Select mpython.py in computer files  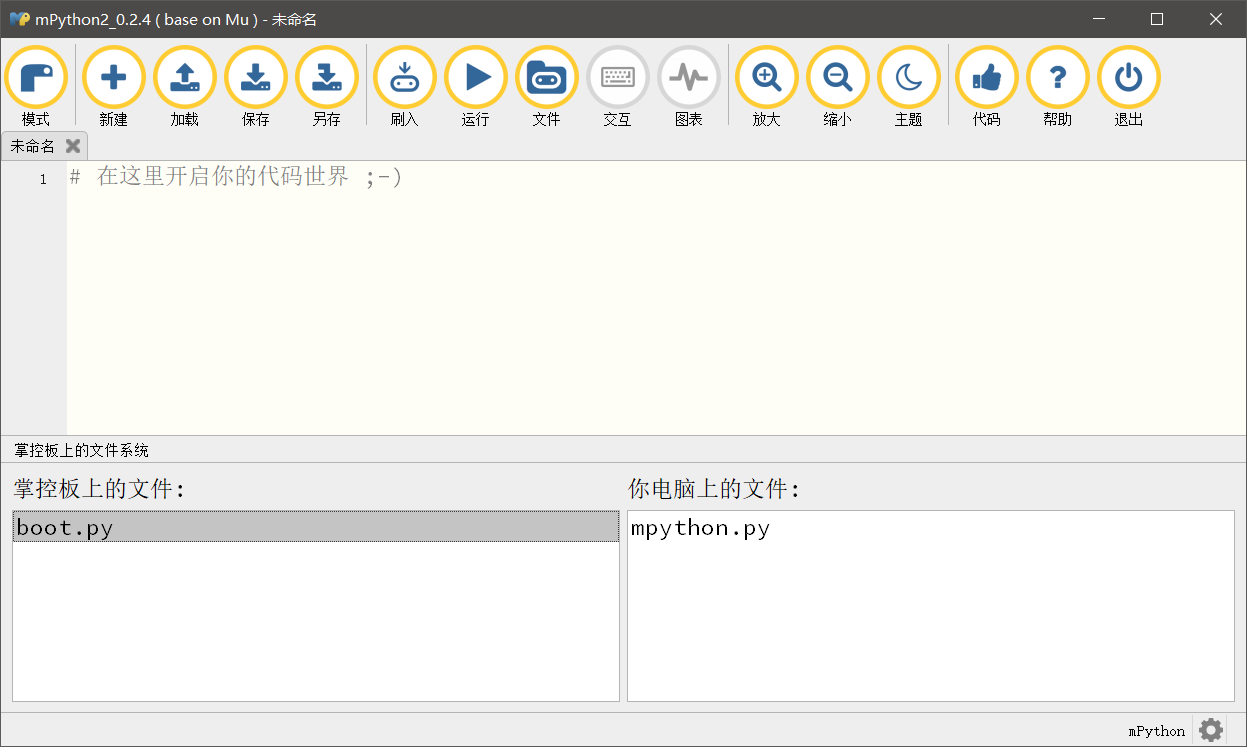coord(930,528)
